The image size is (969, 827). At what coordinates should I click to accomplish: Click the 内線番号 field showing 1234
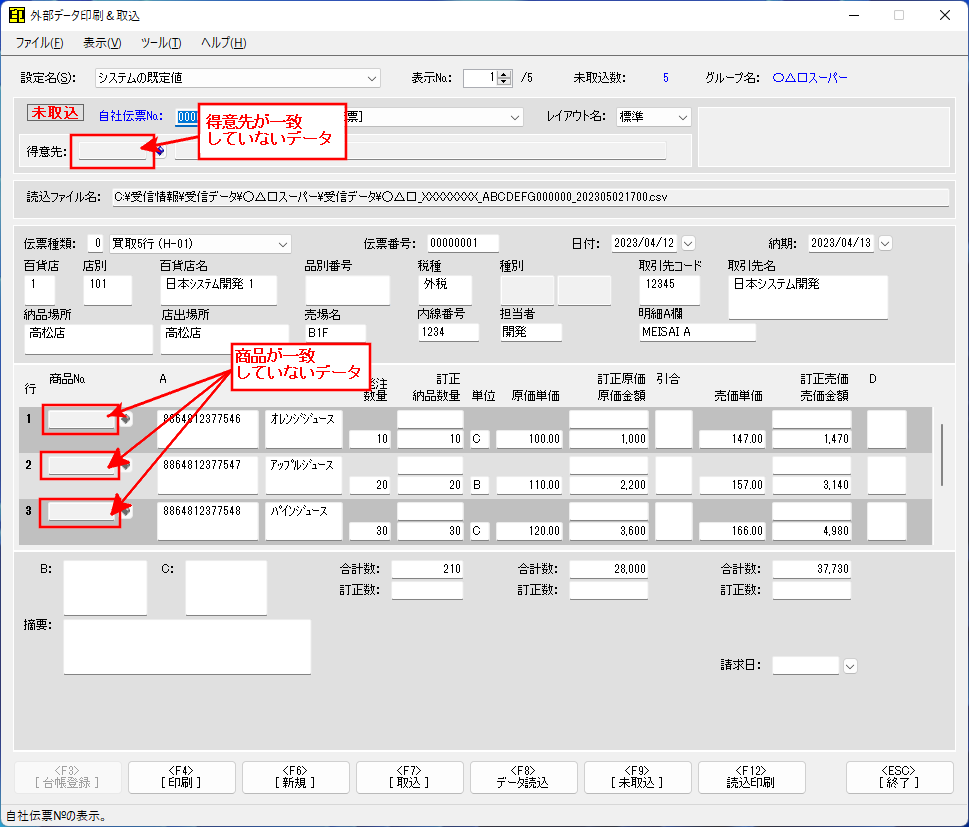coord(448,333)
